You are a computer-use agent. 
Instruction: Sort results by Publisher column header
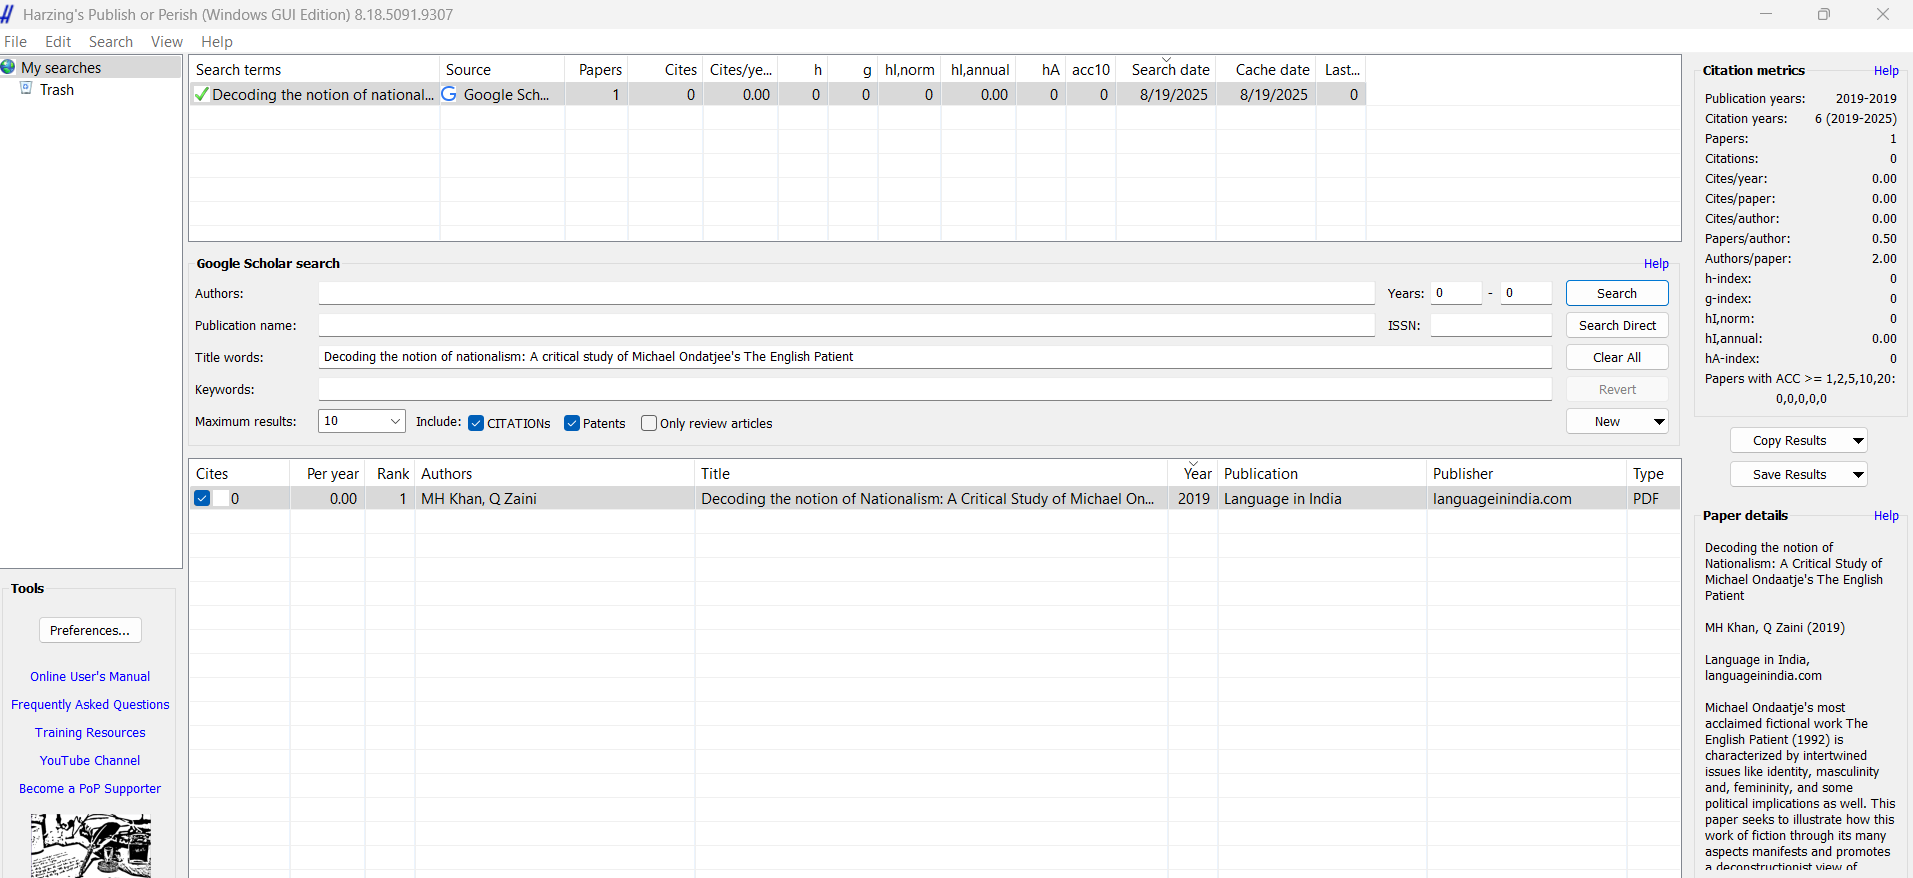1526,474
